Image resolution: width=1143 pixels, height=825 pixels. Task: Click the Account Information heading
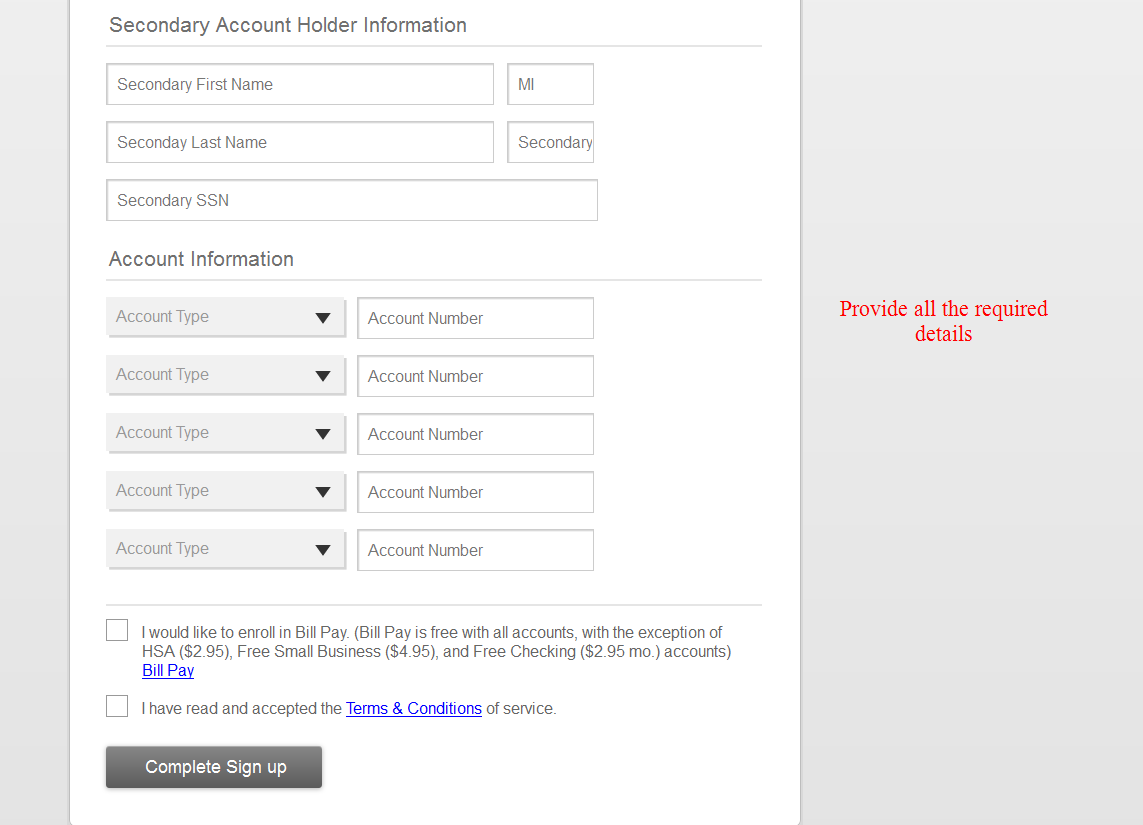(x=201, y=259)
